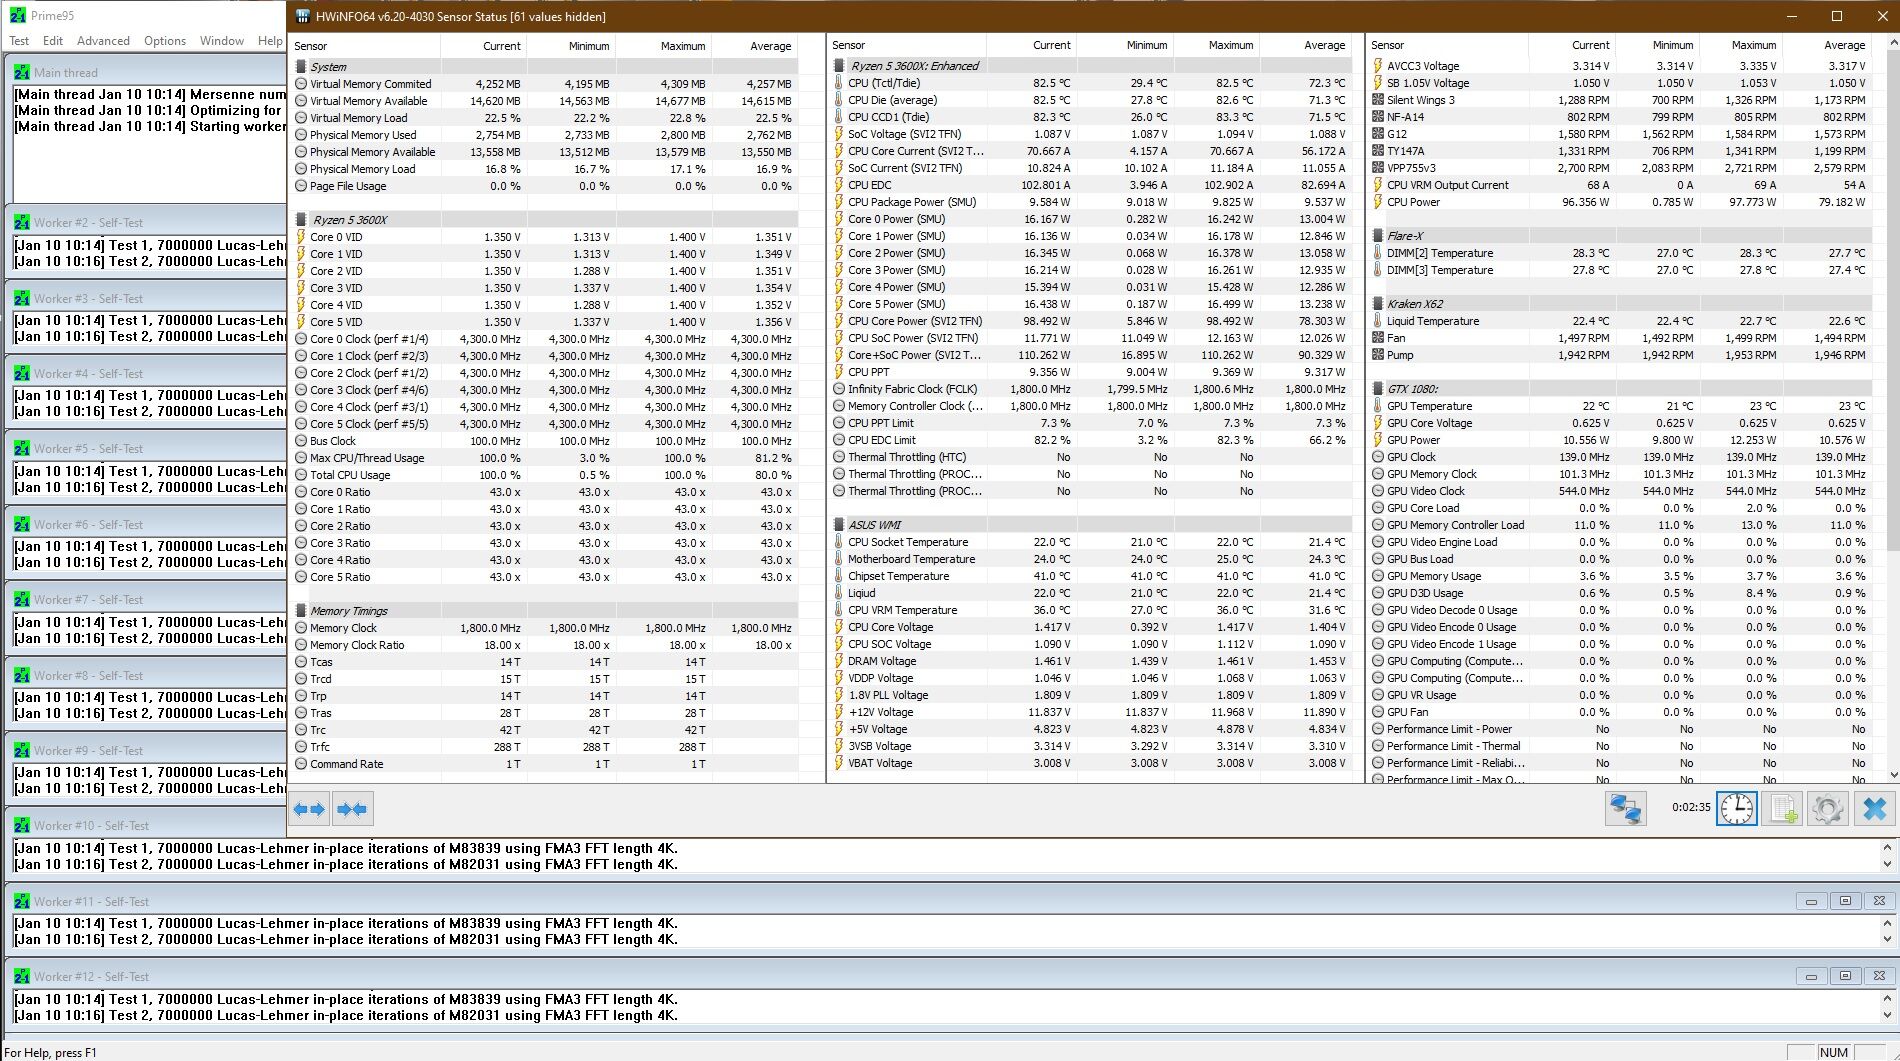Select the Core 3 Clock (perf #4/6) row
This screenshot has width=1900, height=1061.
545,390
